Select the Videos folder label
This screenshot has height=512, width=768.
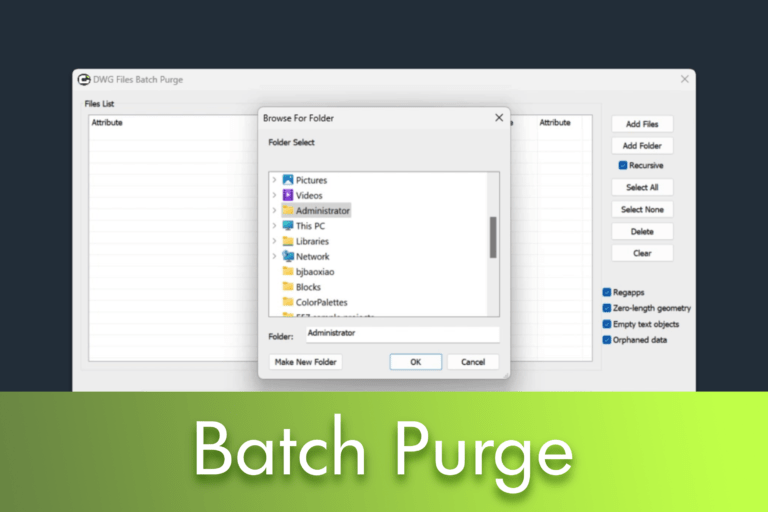[x=309, y=195]
